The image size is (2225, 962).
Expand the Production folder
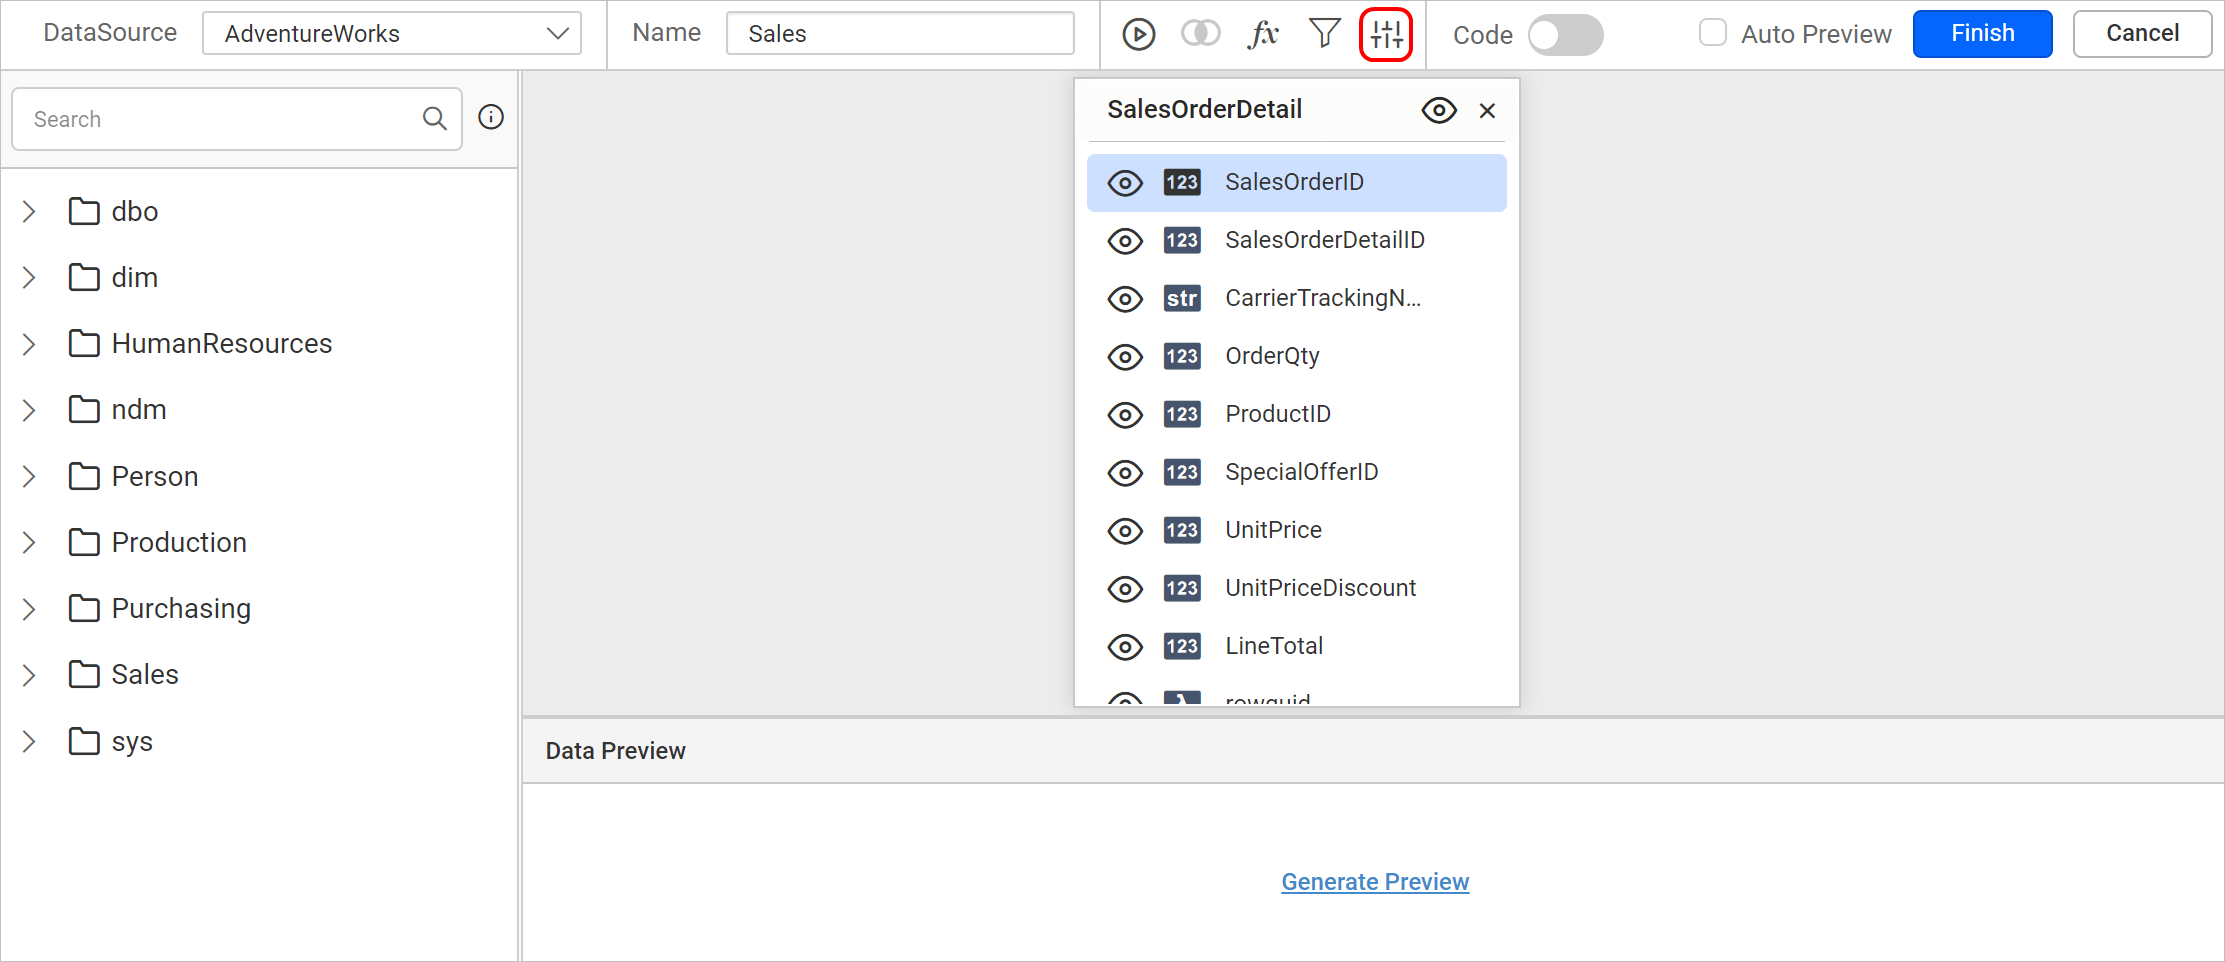click(29, 542)
